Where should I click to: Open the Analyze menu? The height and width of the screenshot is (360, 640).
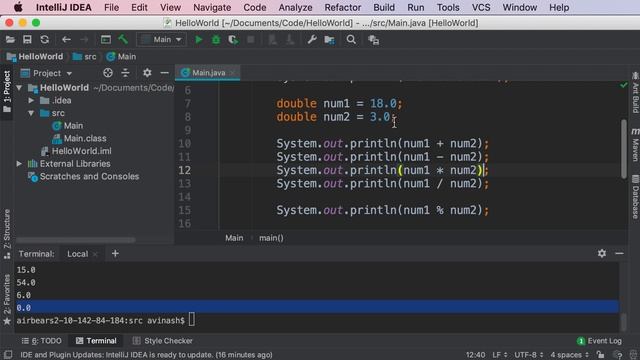coord(295,7)
